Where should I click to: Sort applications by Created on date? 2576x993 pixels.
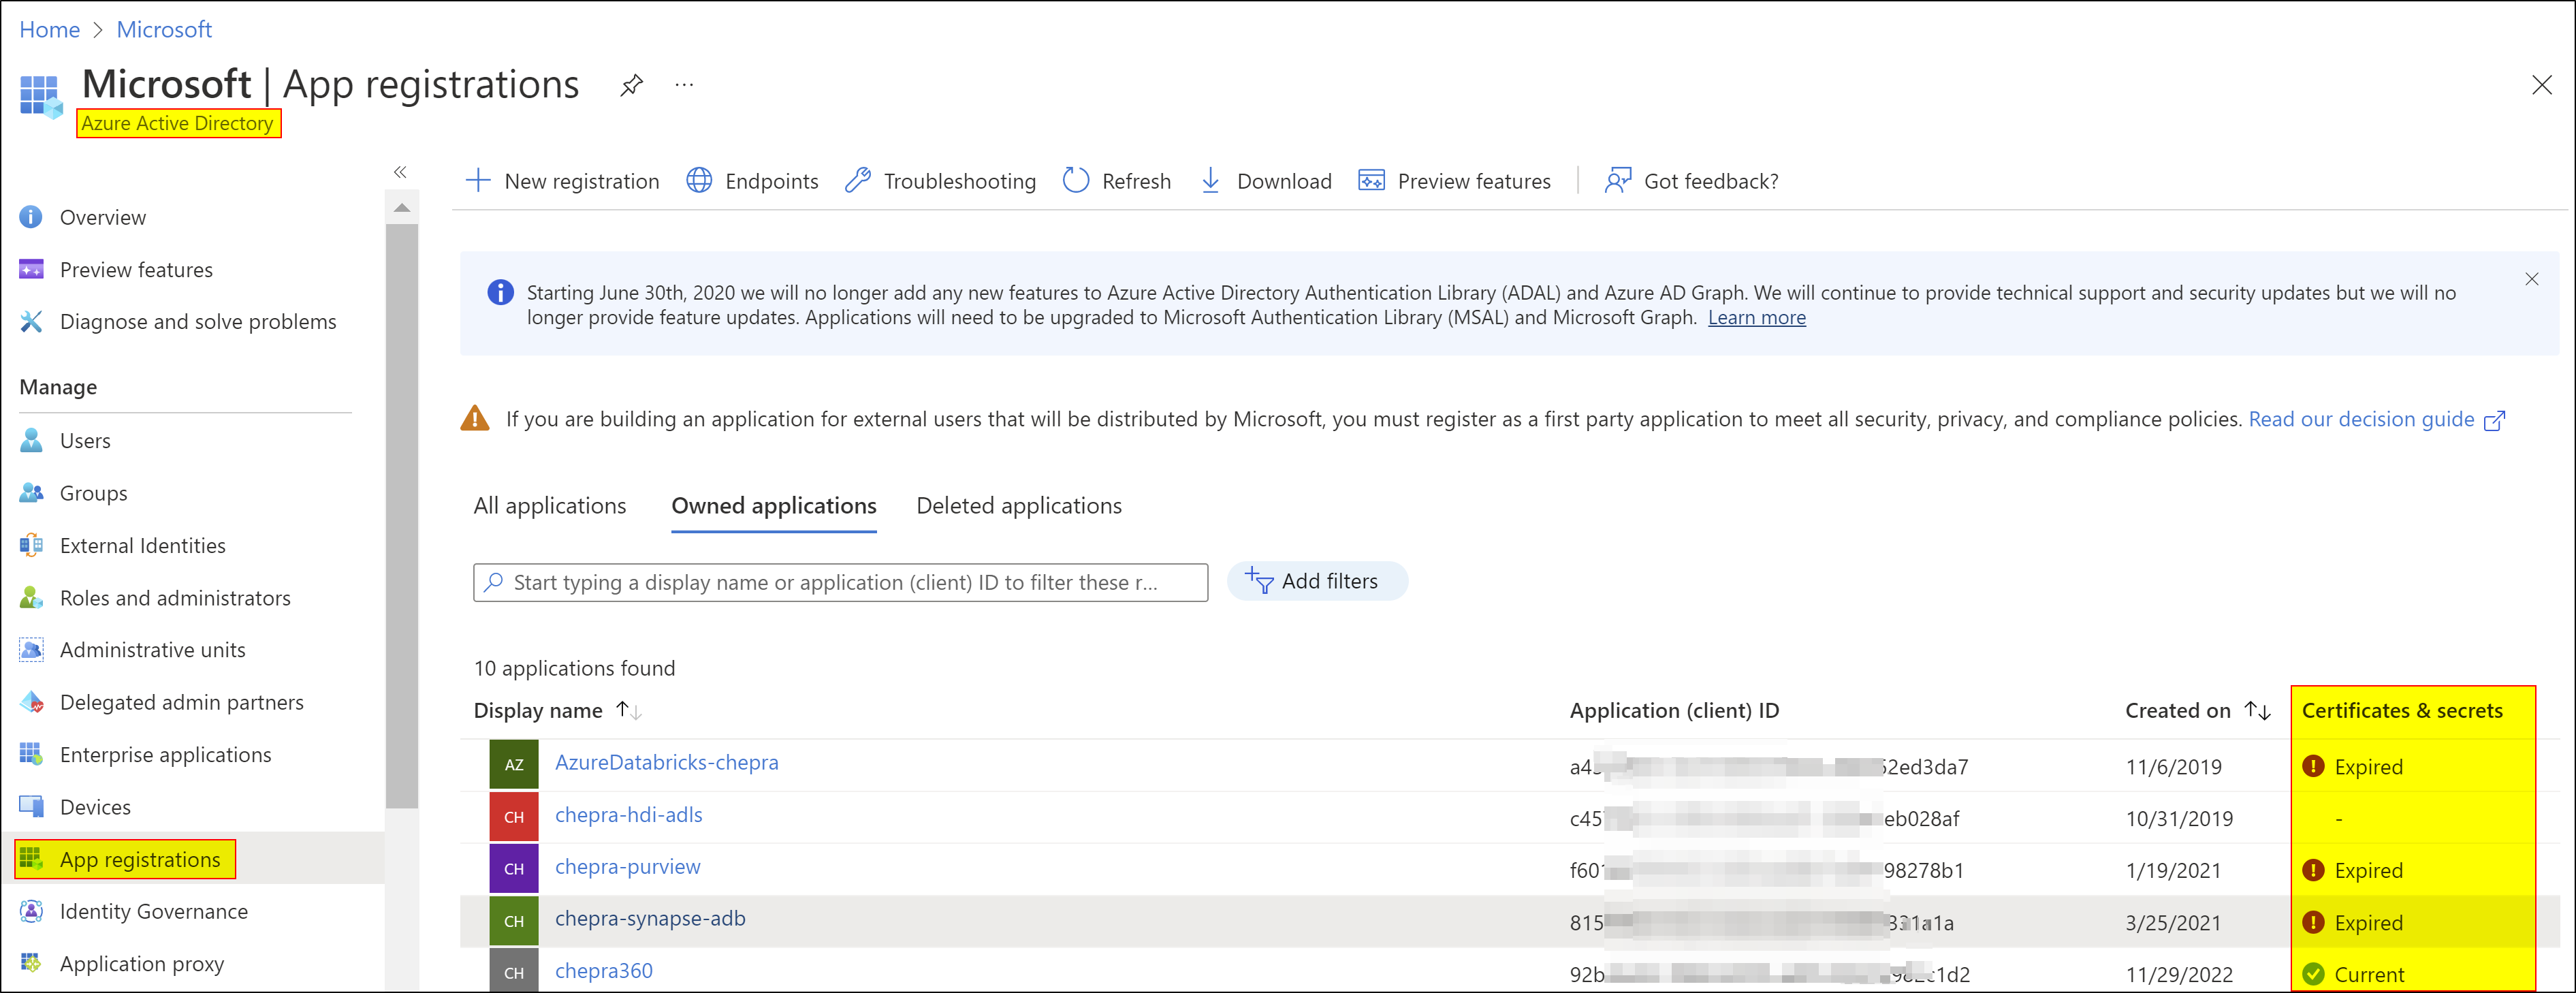2258,710
